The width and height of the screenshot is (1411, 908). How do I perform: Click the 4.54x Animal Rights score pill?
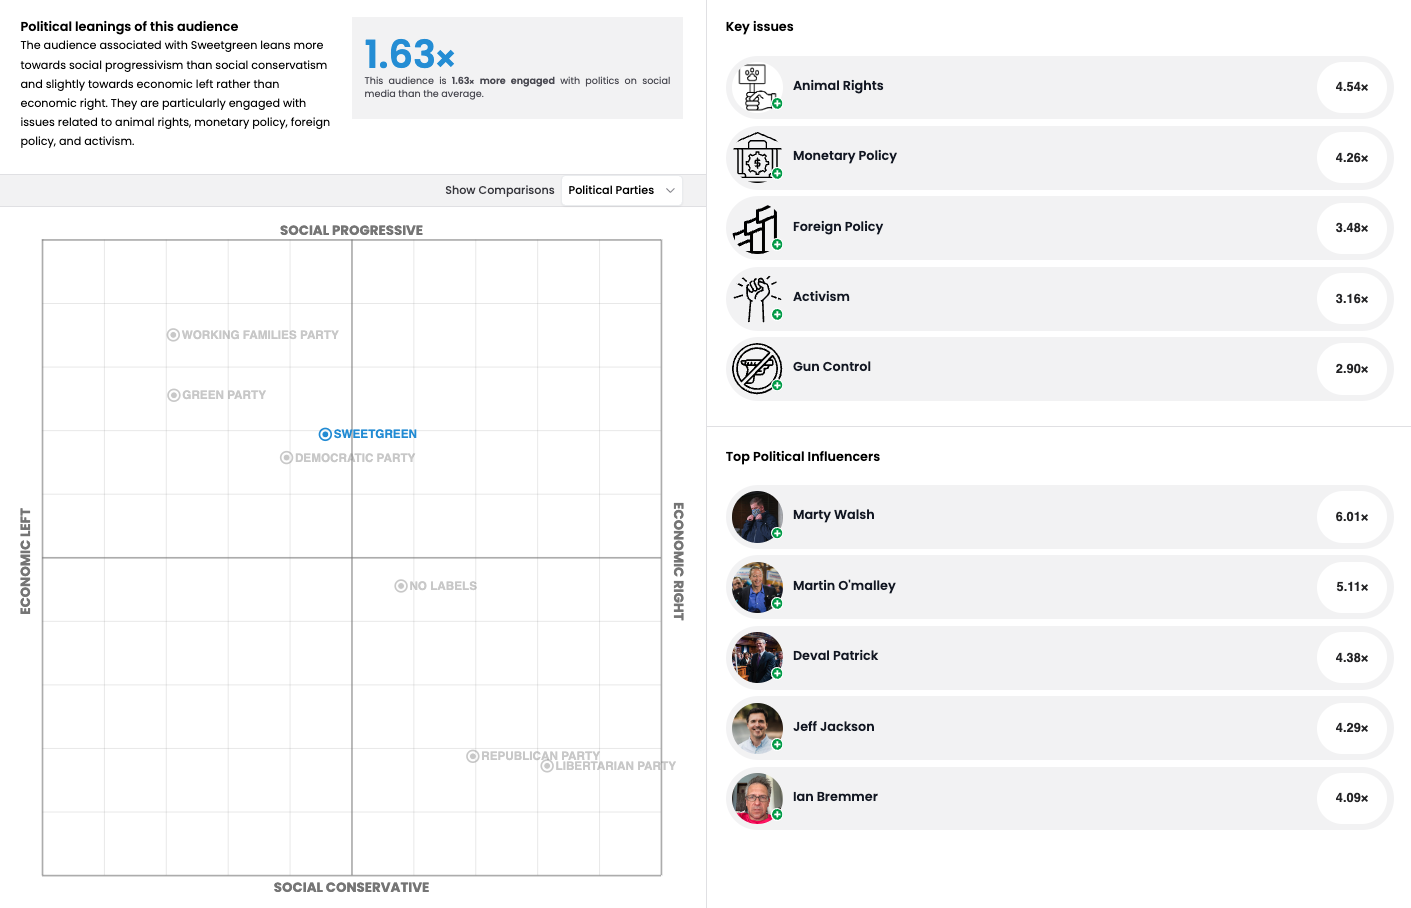click(x=1352, y=87)
